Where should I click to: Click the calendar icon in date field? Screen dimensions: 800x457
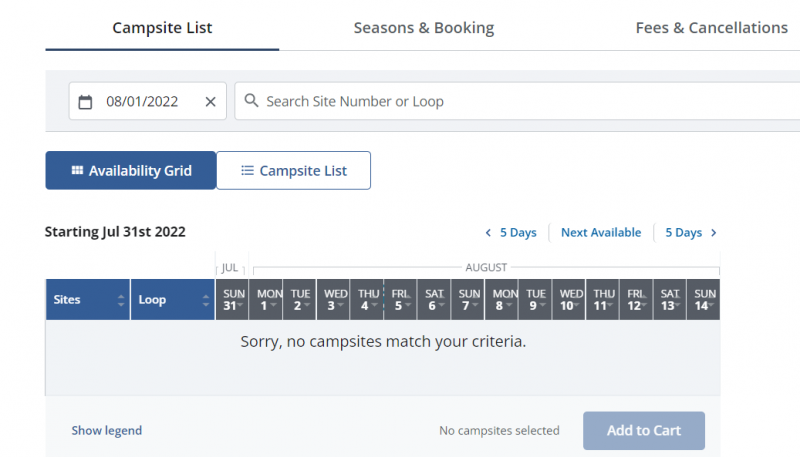pyautogui.click(x=85, y=101)
